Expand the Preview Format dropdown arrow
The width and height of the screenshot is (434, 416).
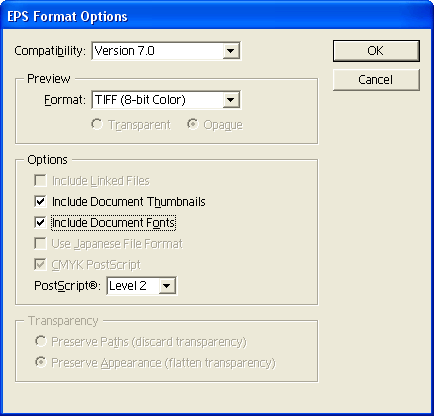point(231,100)
